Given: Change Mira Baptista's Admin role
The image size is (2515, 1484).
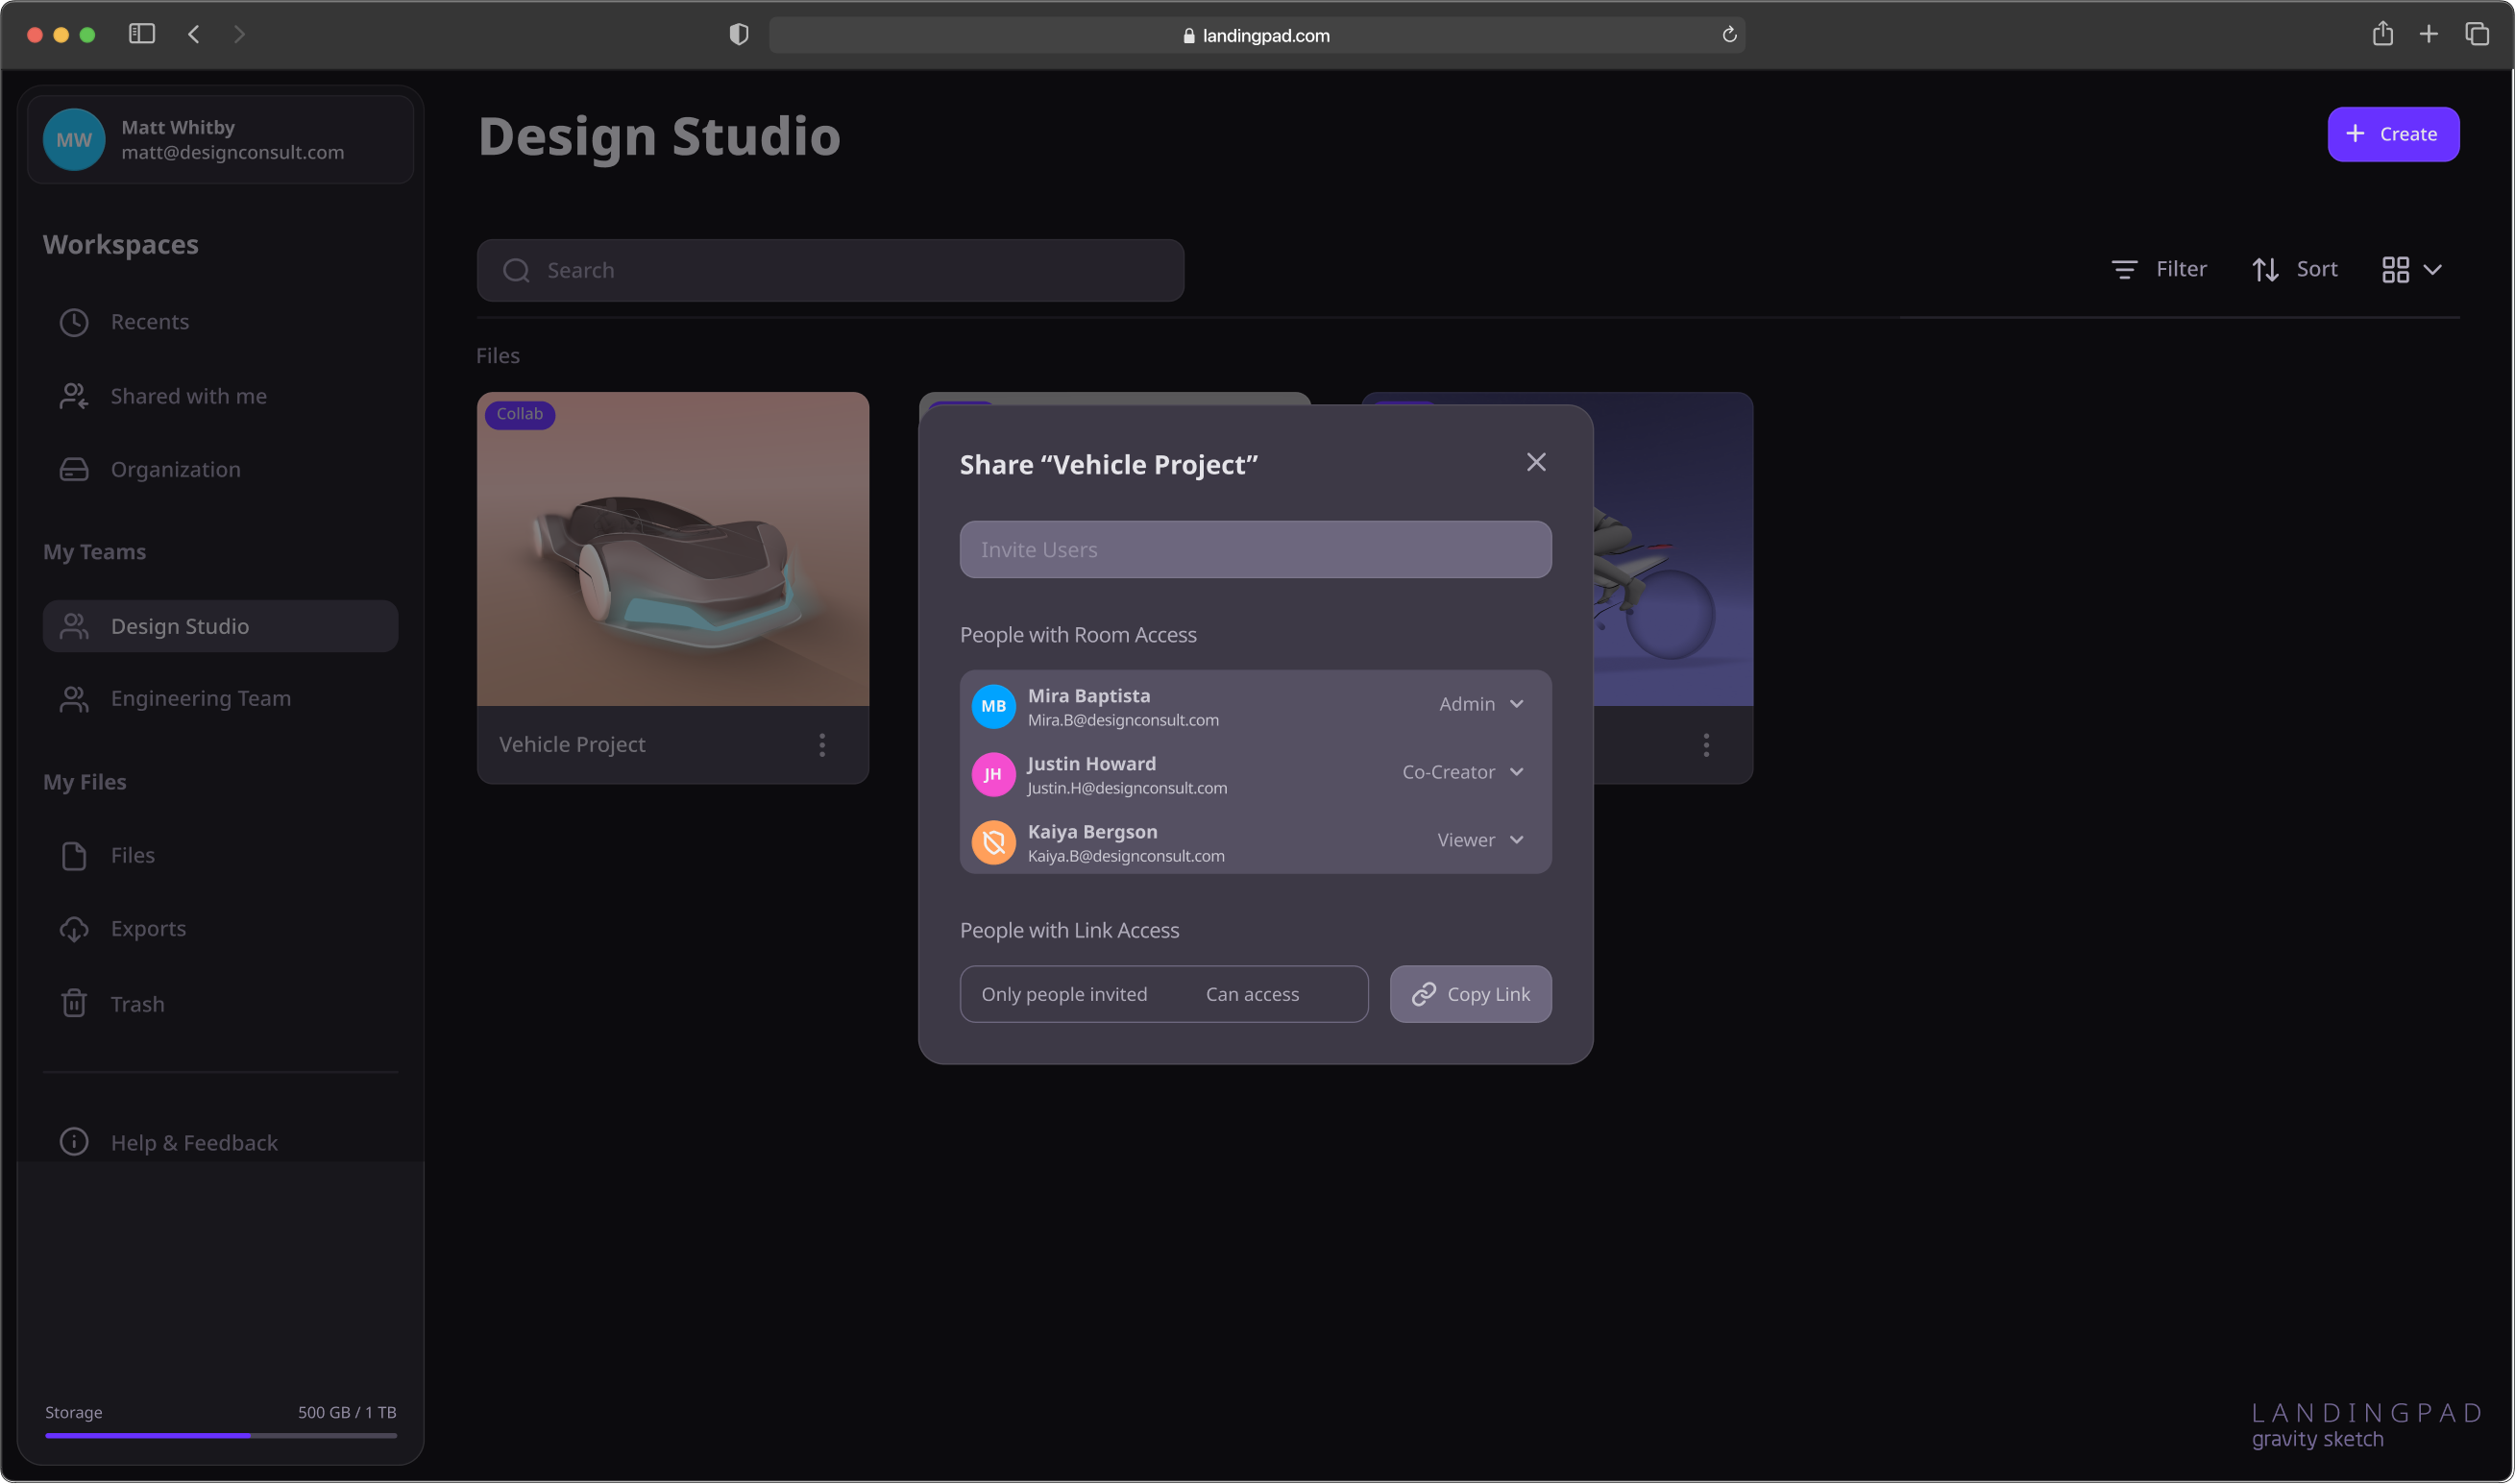Looking at the screenshot, I should 1482,704.
